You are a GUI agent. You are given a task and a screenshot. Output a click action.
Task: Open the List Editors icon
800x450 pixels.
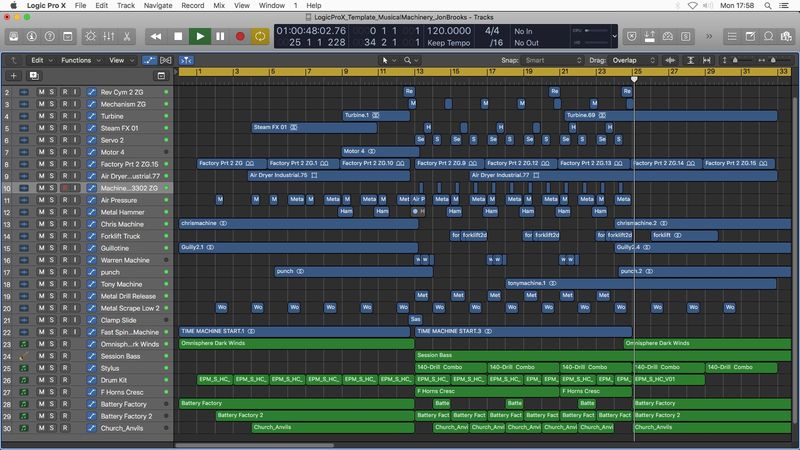(732, 36)
